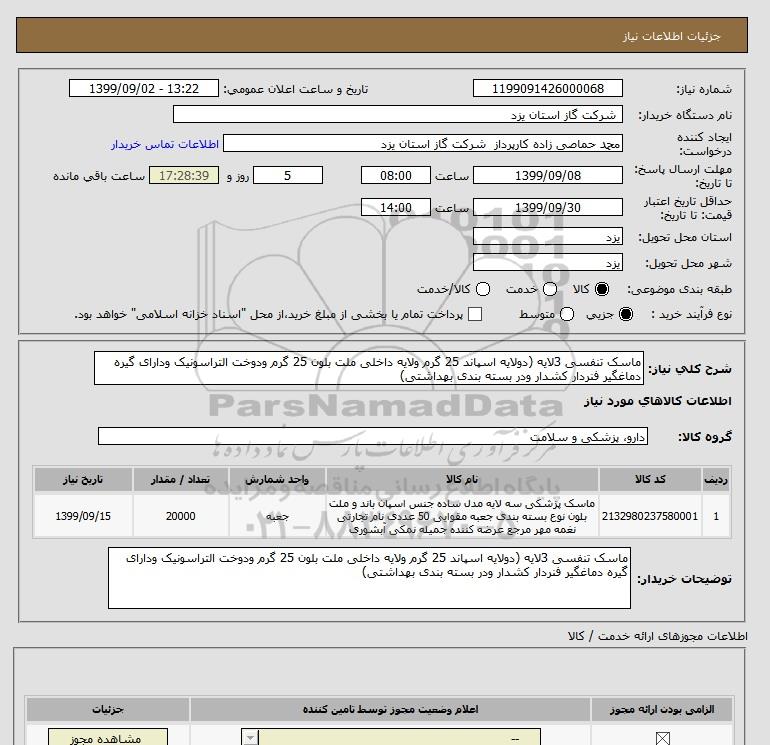The height and width of the screenshot is (745, 770).
Task: Toggle the mandatory permit checkbox
Action: point(662,738)
